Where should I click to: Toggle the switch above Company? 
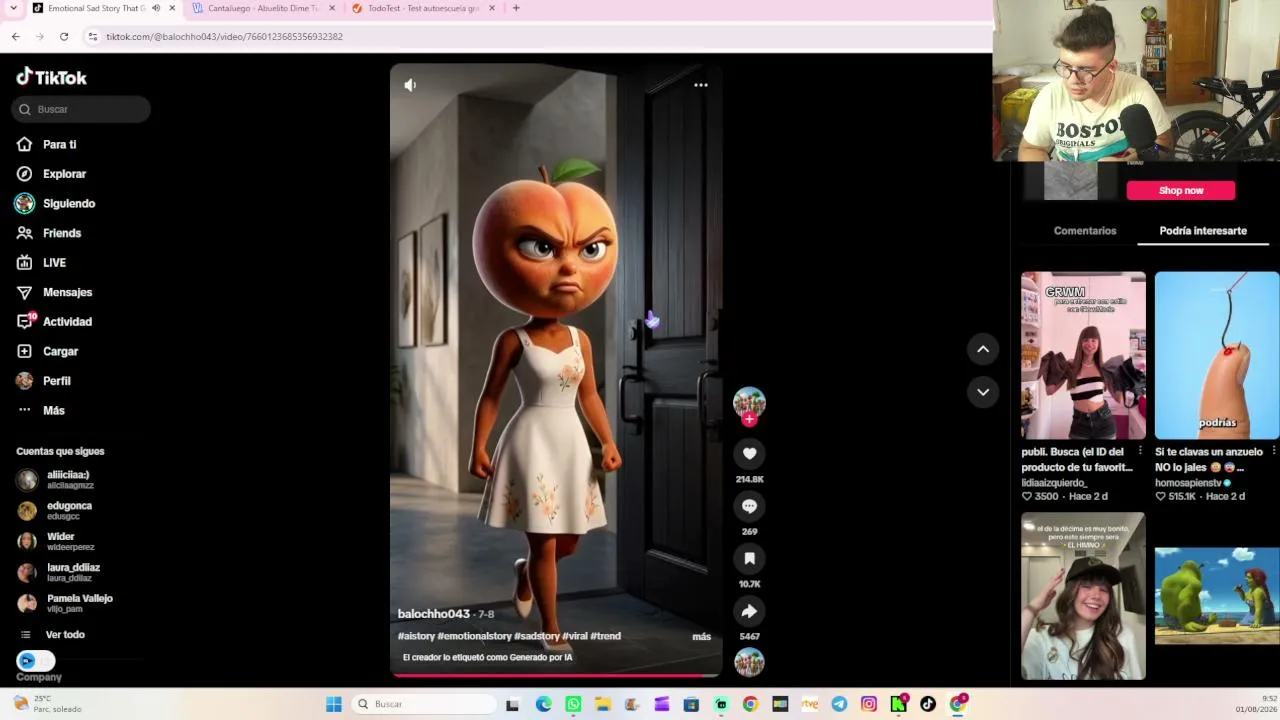35,661
